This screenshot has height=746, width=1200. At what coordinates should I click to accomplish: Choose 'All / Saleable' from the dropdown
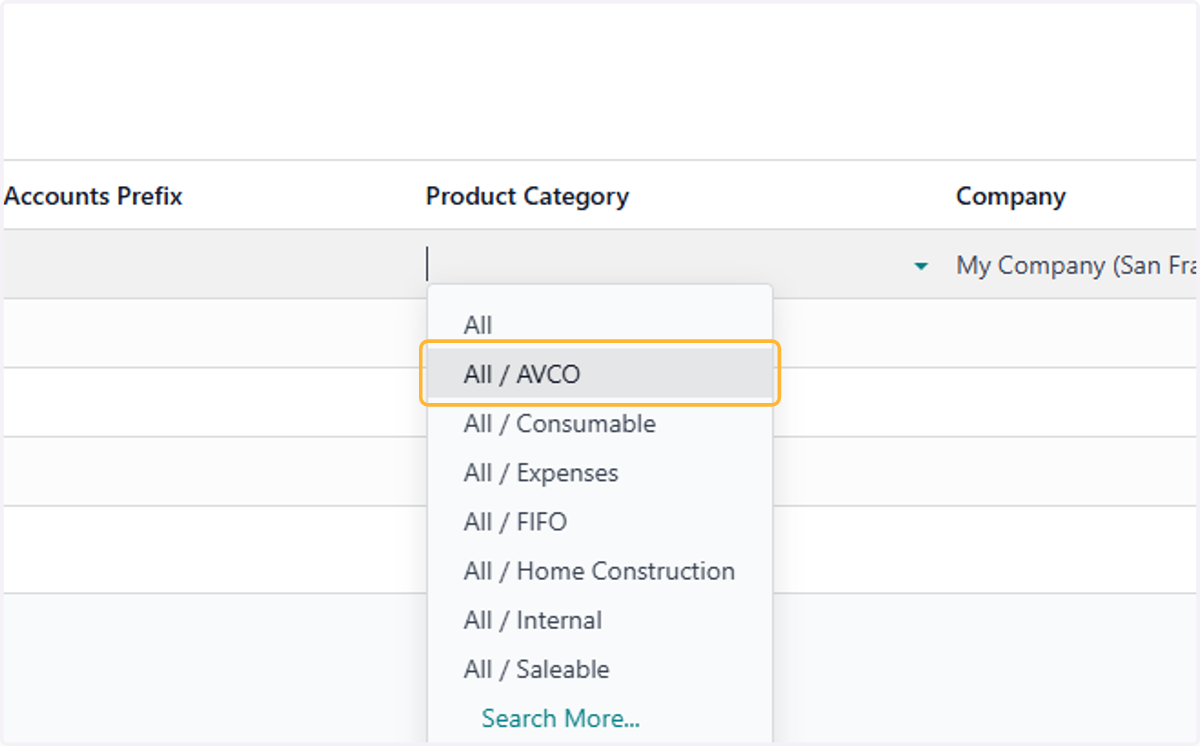click(600, 668)
